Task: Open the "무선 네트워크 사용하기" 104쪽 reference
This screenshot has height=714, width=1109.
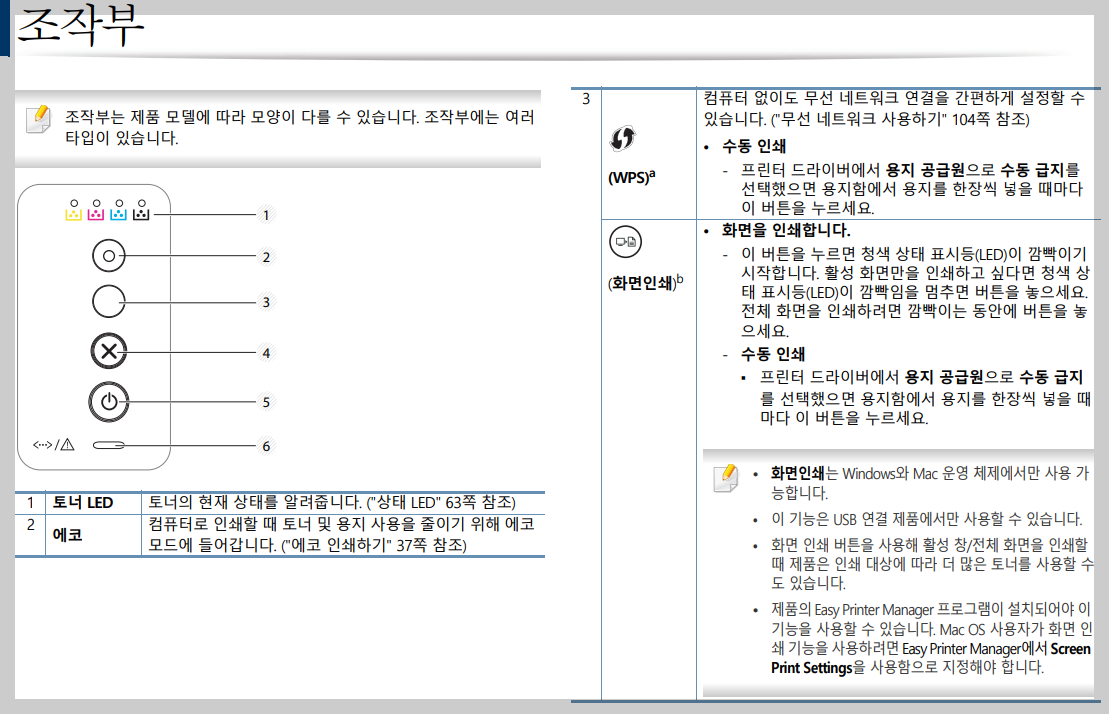Action: point(900,119)
